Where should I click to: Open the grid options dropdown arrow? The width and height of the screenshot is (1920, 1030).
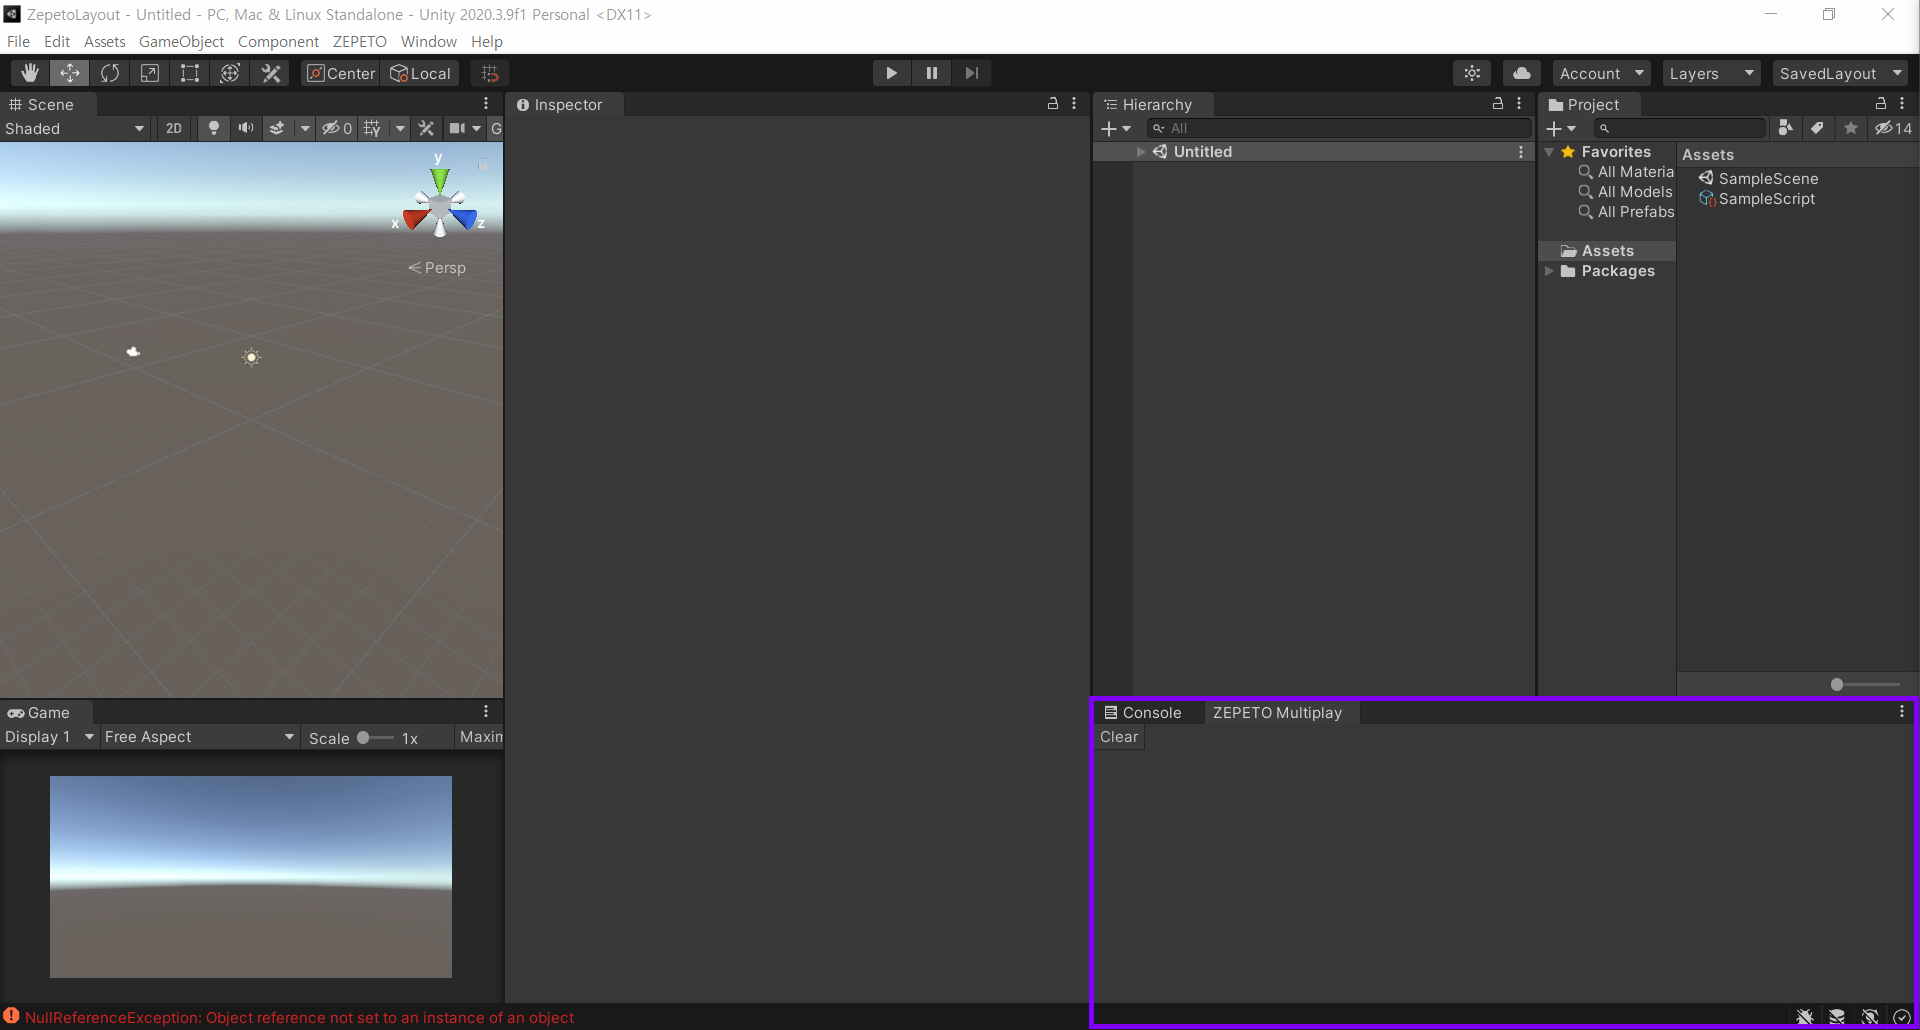click(400, 128)
